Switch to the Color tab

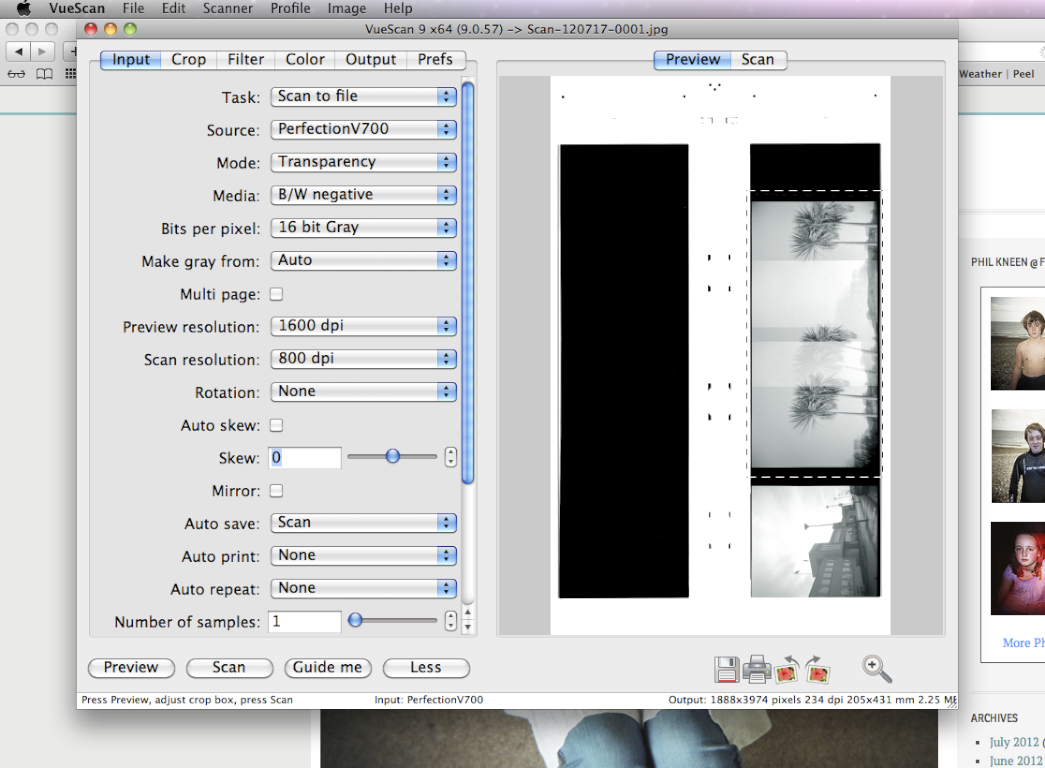pyautogui.click(x=305, y=60)
